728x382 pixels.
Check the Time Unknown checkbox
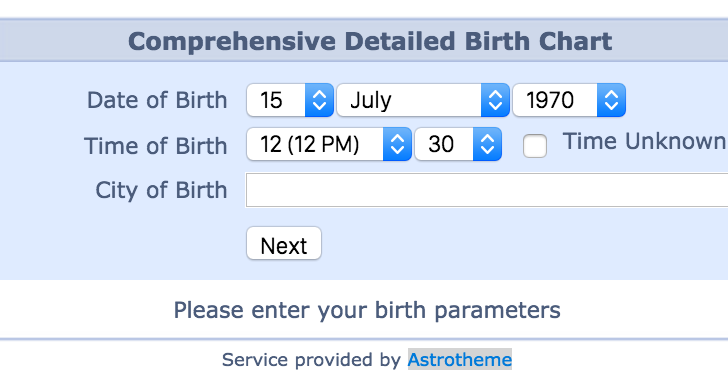tap(535, 146)
